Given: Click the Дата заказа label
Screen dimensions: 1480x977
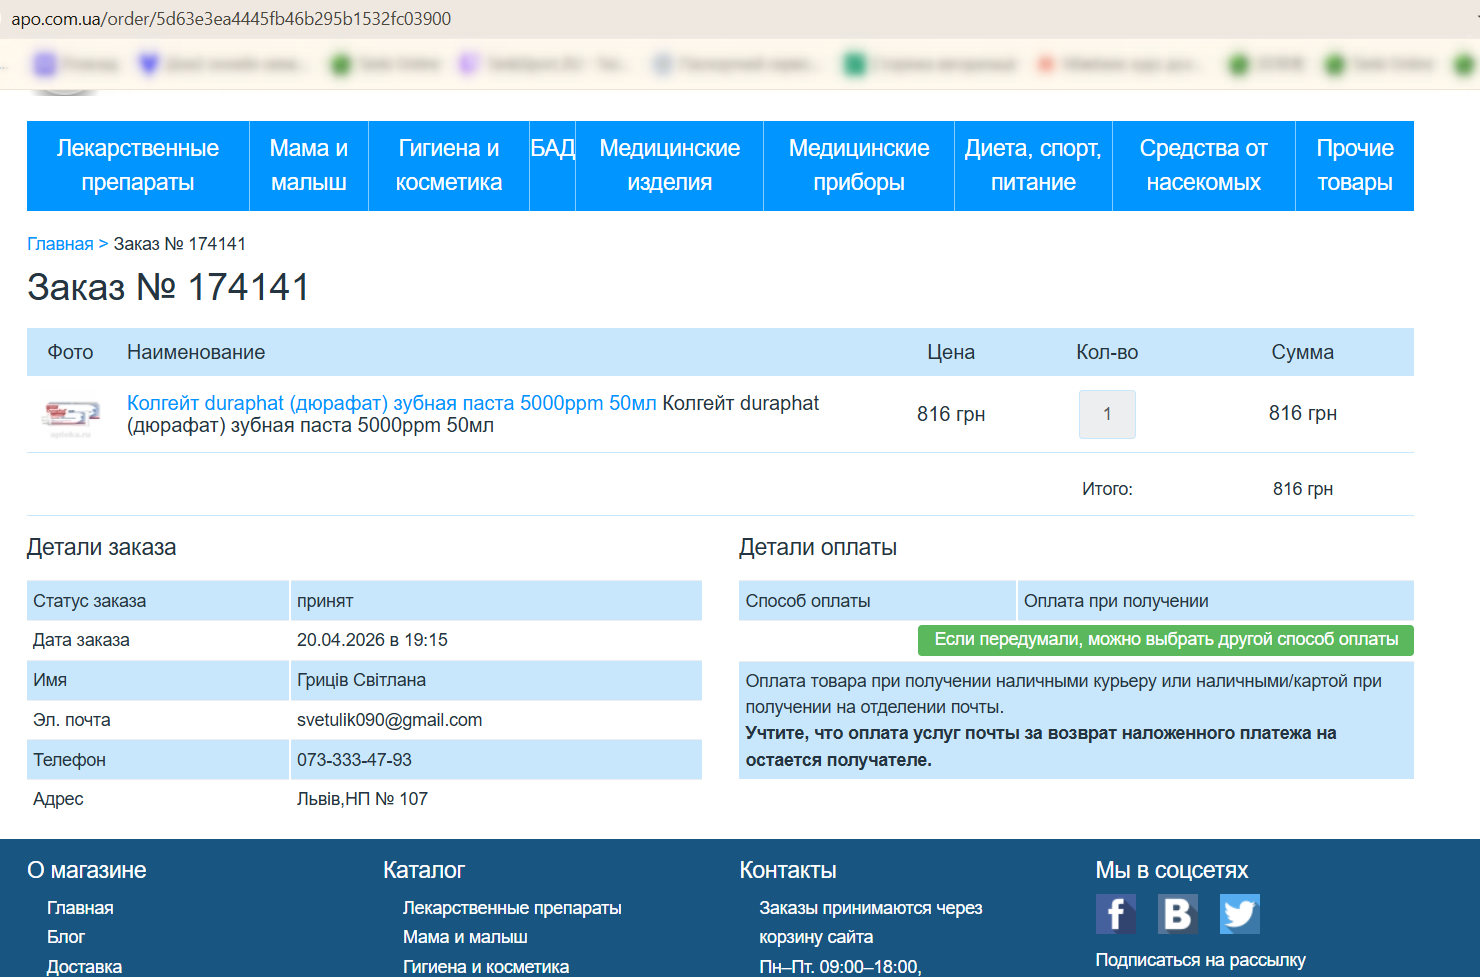Looking at the screenshot, I should pos(81,640).
